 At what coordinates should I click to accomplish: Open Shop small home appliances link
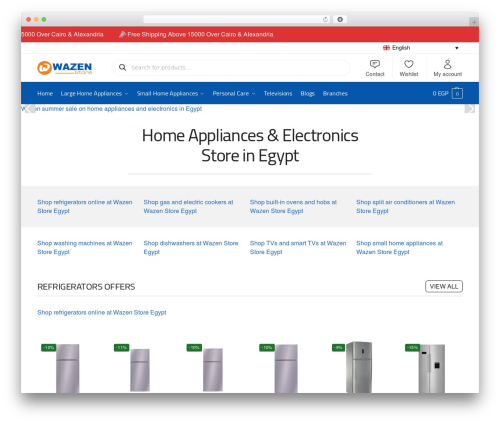pos(399,247)
